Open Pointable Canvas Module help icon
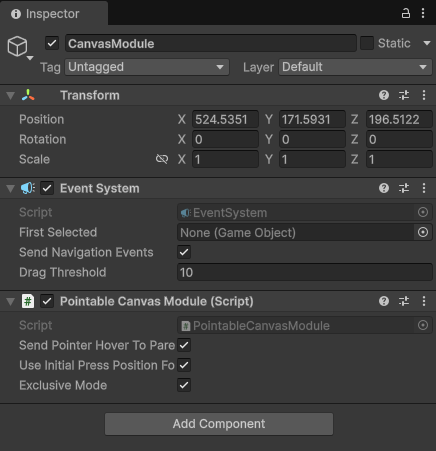Viewport: 436px width, 451px height. (384, 301)
